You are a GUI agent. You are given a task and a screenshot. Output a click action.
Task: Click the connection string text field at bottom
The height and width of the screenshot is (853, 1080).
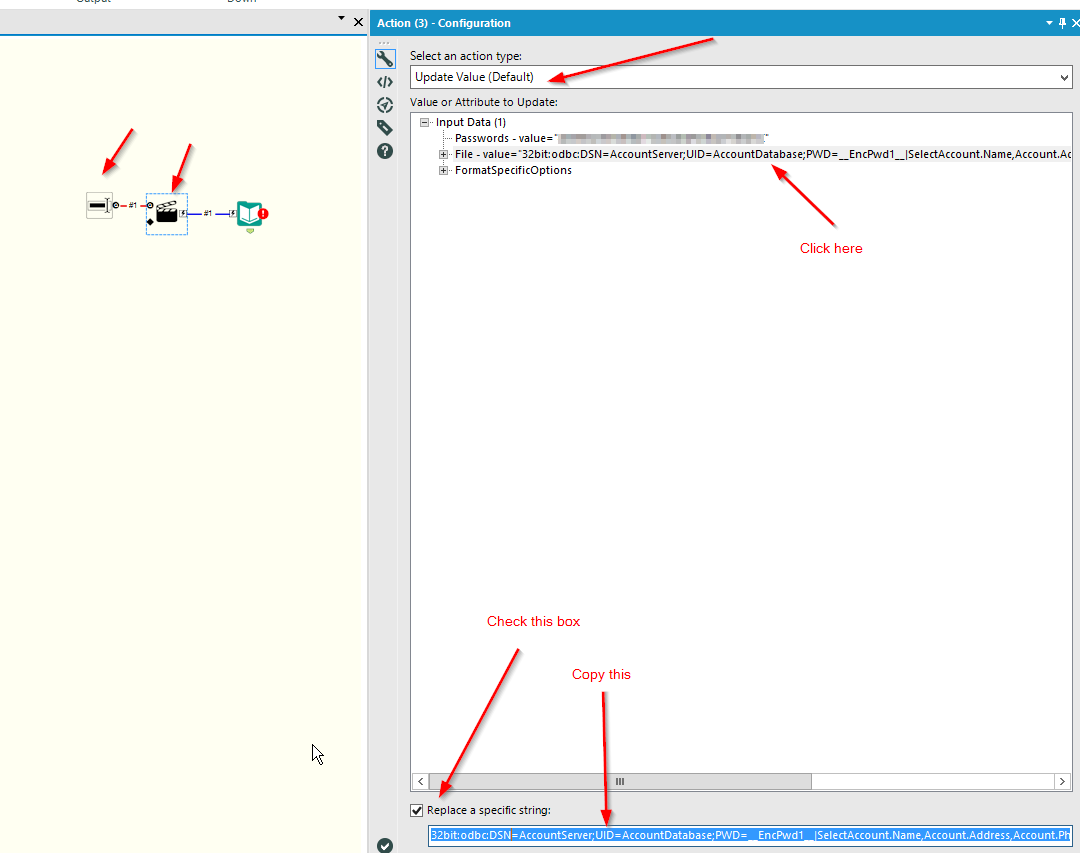[700, 836]
